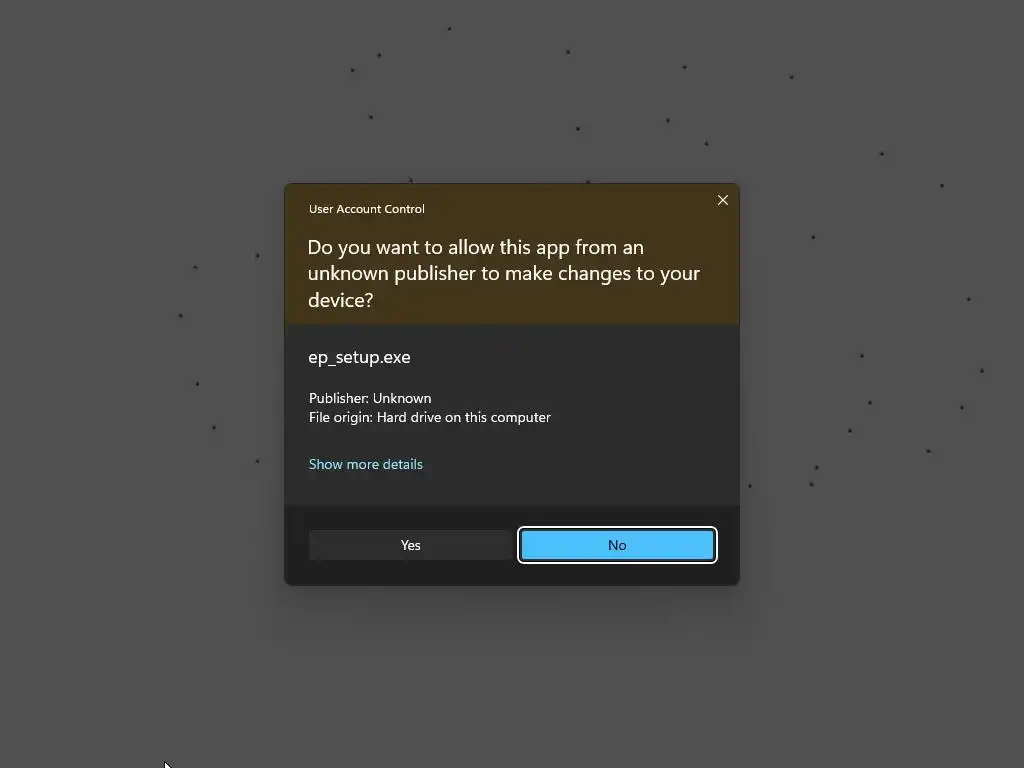Click the User Account Control title text

pyautogui.click(x=366, y=209)
